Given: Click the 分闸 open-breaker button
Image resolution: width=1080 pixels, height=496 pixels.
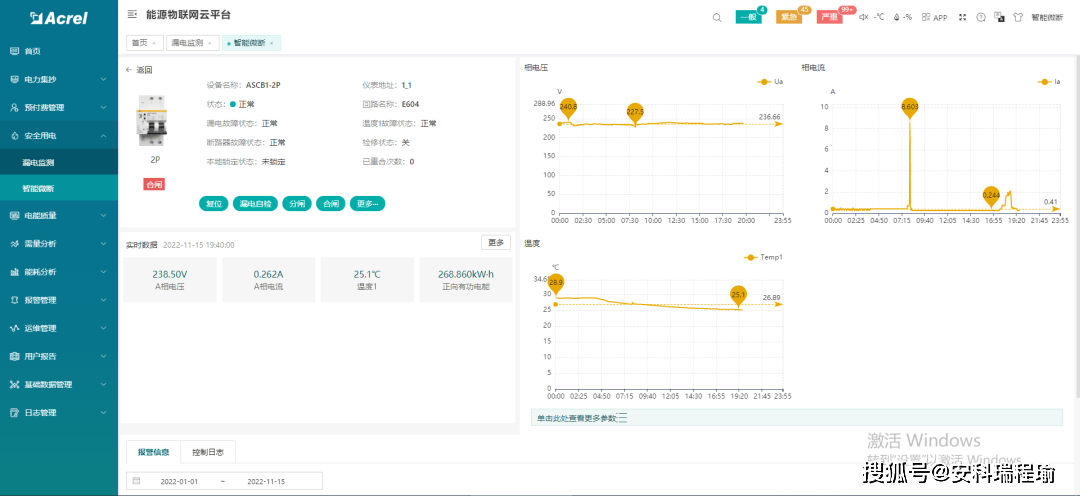Looking at the screenshot, I should click(x=297, y=204).
